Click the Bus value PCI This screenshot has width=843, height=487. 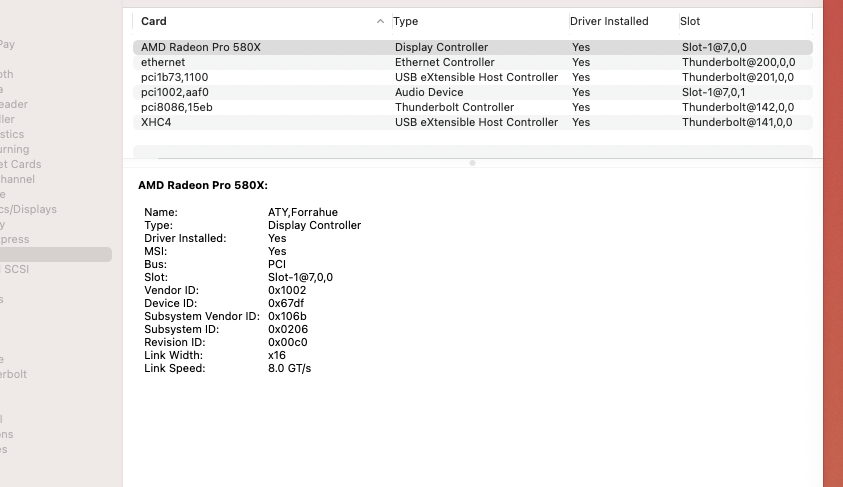[x=277, y=264]
